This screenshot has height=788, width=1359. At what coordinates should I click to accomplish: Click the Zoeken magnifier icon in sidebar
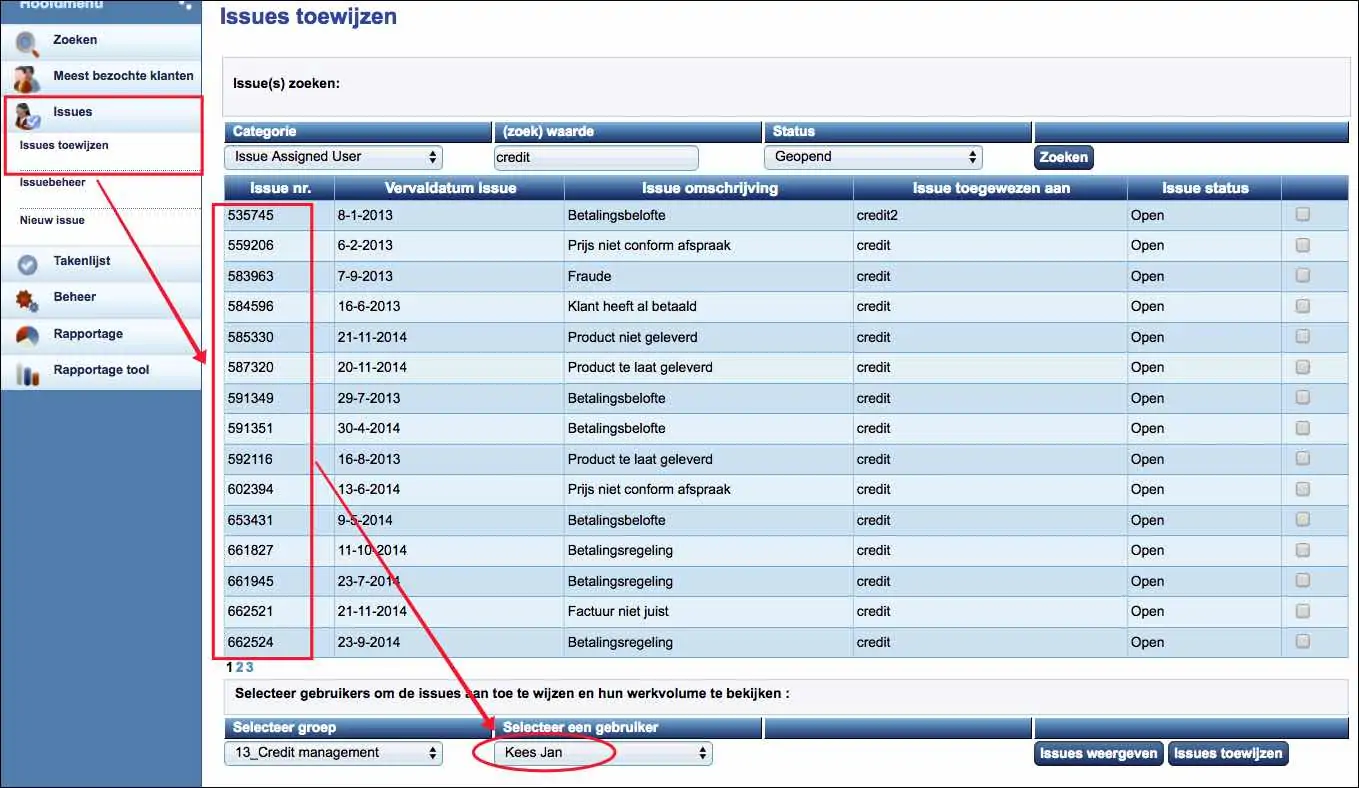coord(28,42)
